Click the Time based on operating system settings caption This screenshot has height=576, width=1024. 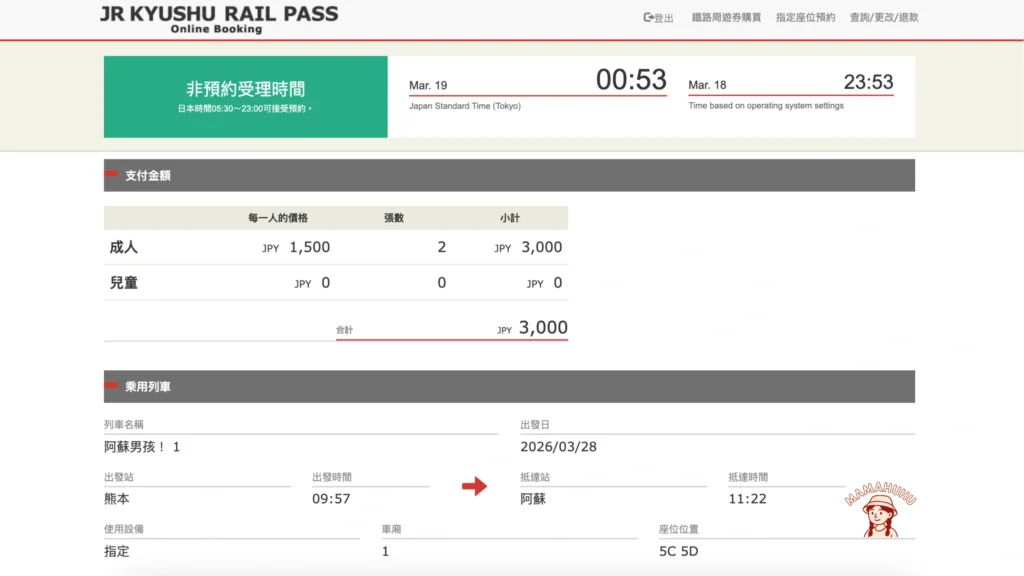pyautogui.click(x=766, y=105)
